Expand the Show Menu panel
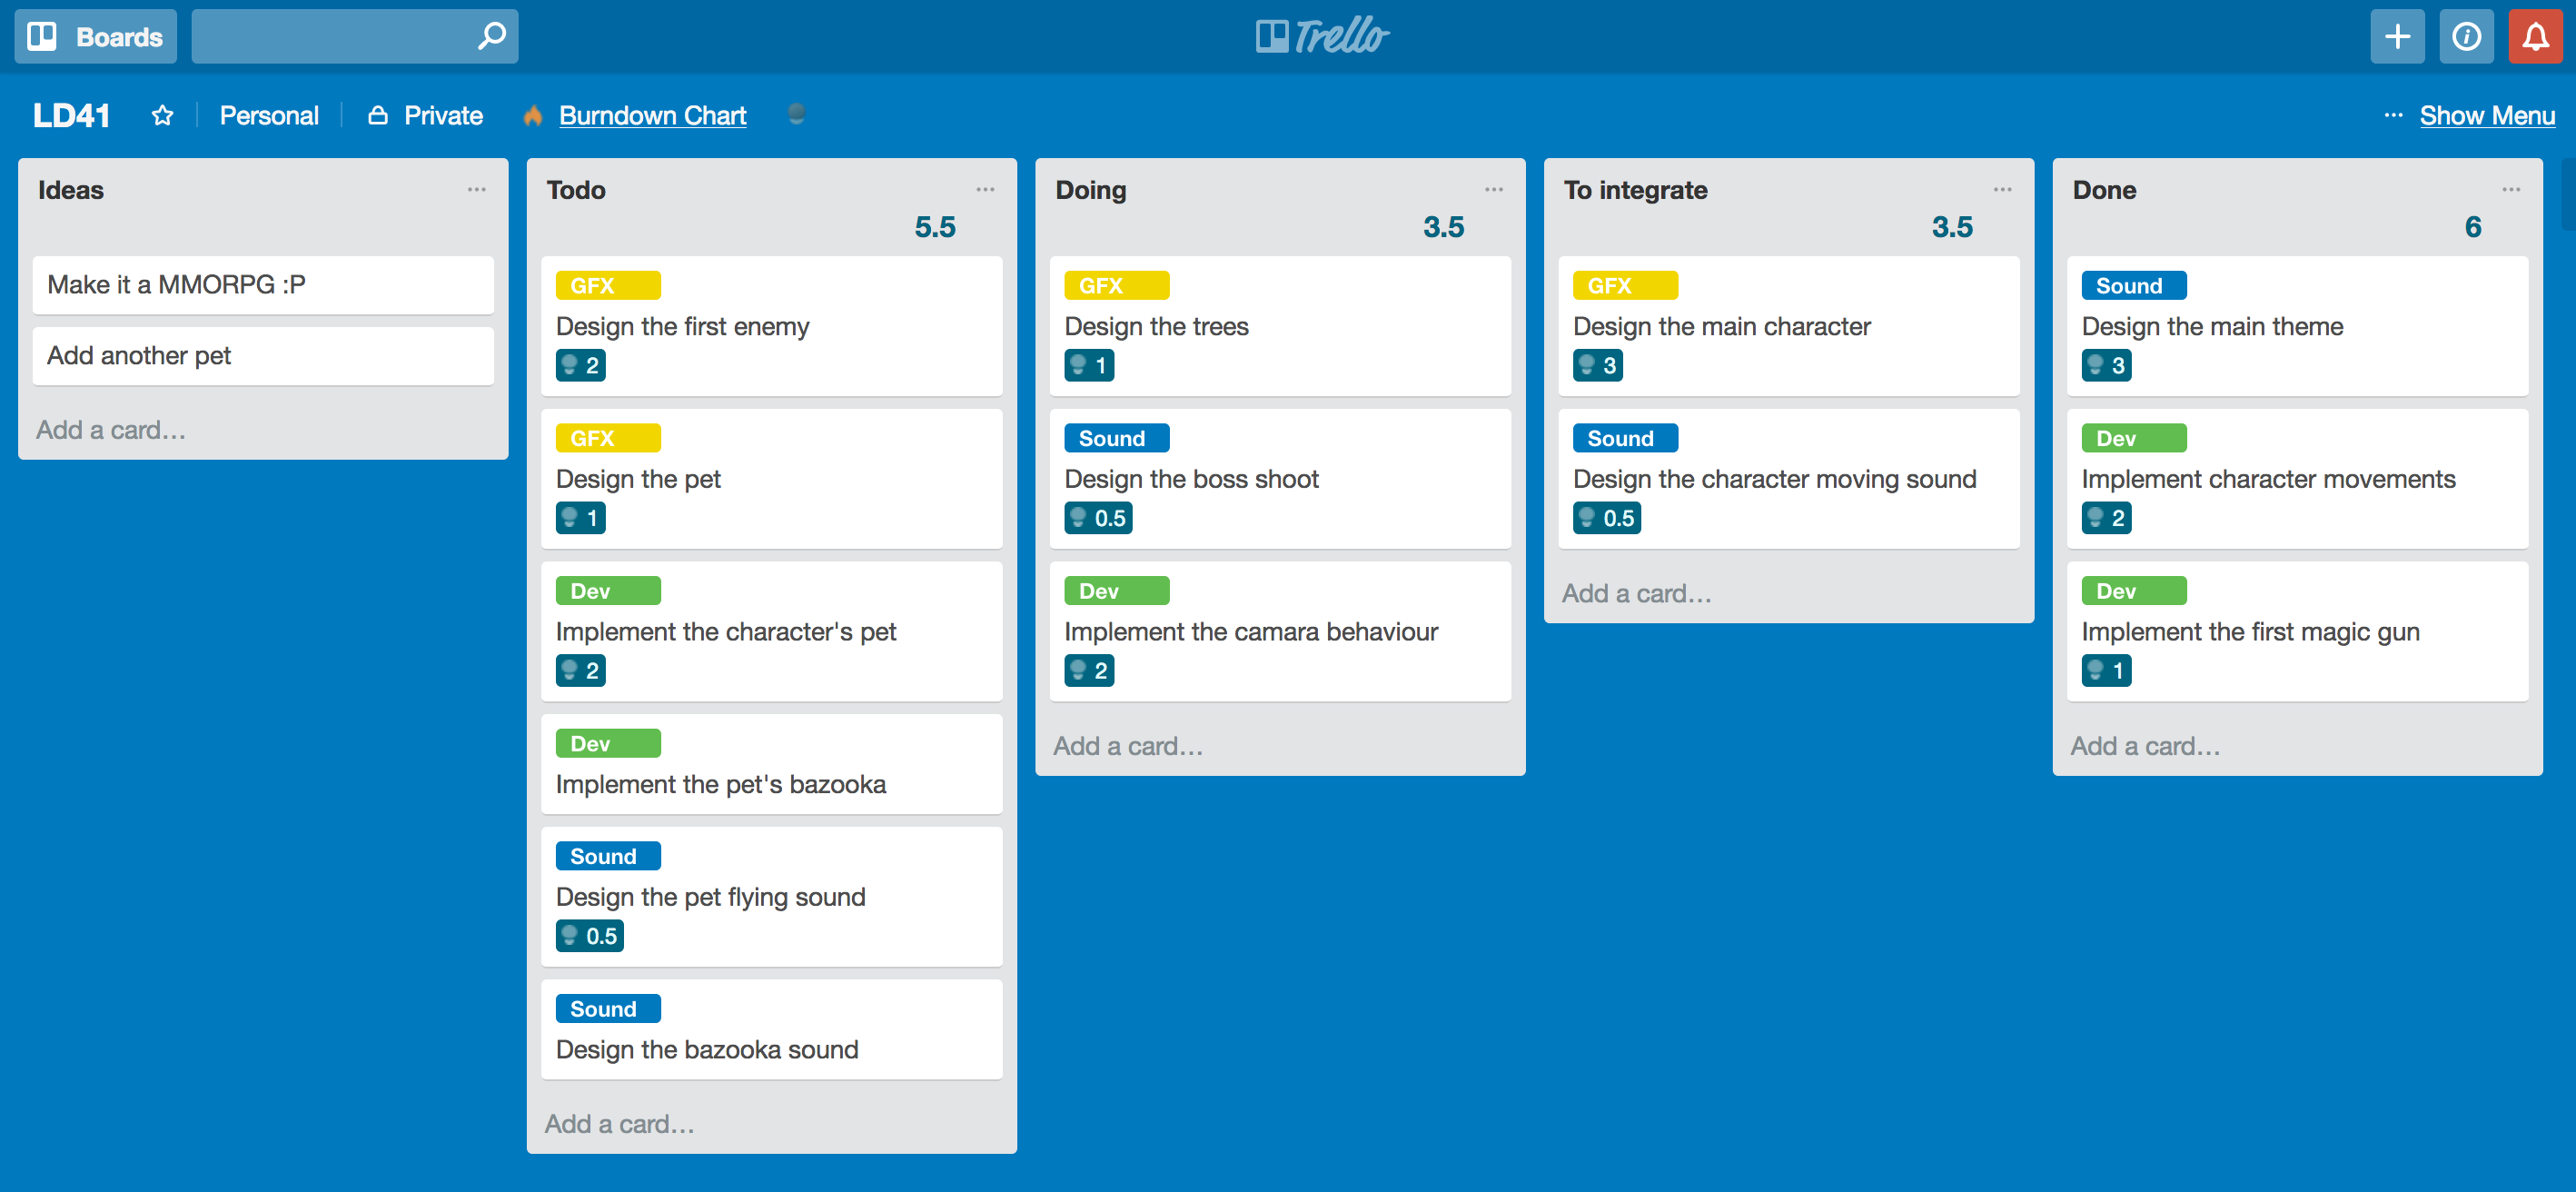Image resolution: width=2576 pixels, height=1192 pixels. click(2489, 115)
